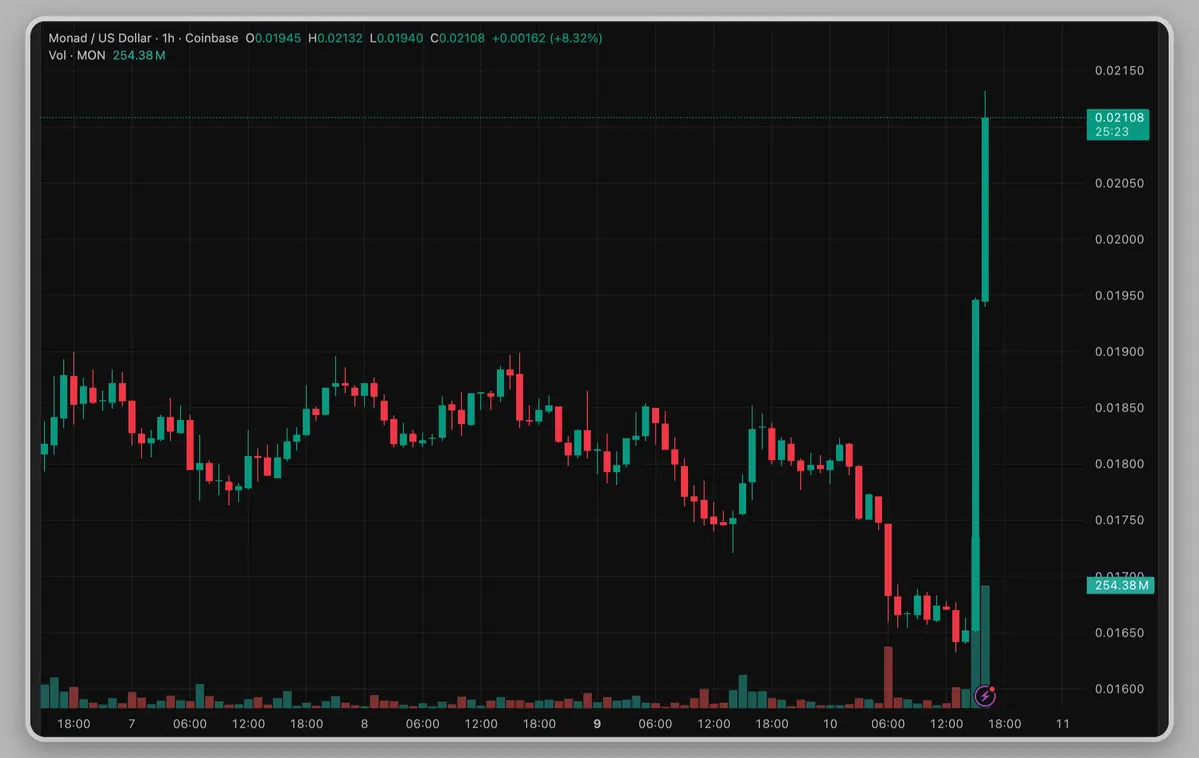Image resolution: width=1199 pixels, height=758 pixels.
Task: Click the 0.01900 price axis label
Action: pos(1119,352)
